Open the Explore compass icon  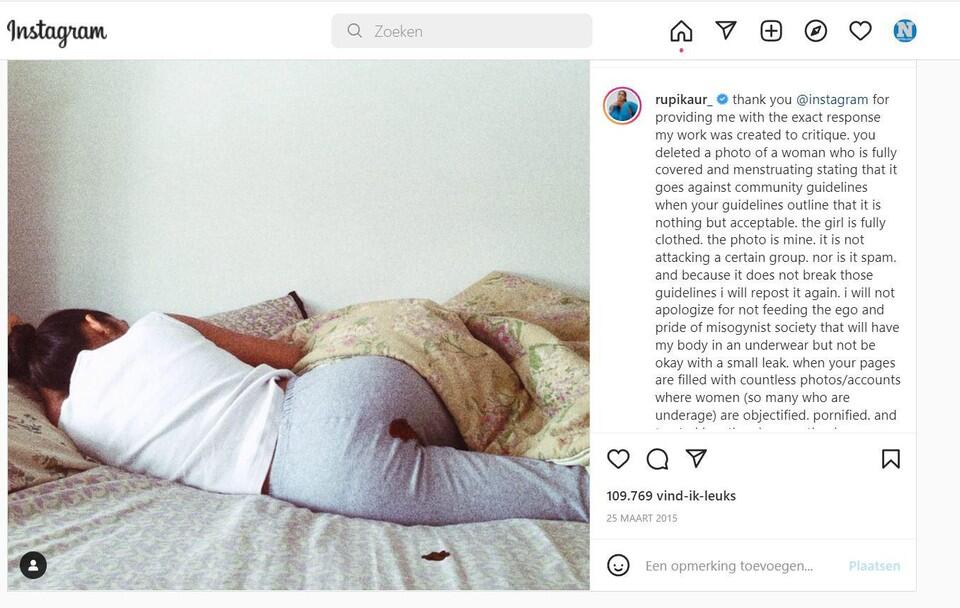click(x=816, y=31)
